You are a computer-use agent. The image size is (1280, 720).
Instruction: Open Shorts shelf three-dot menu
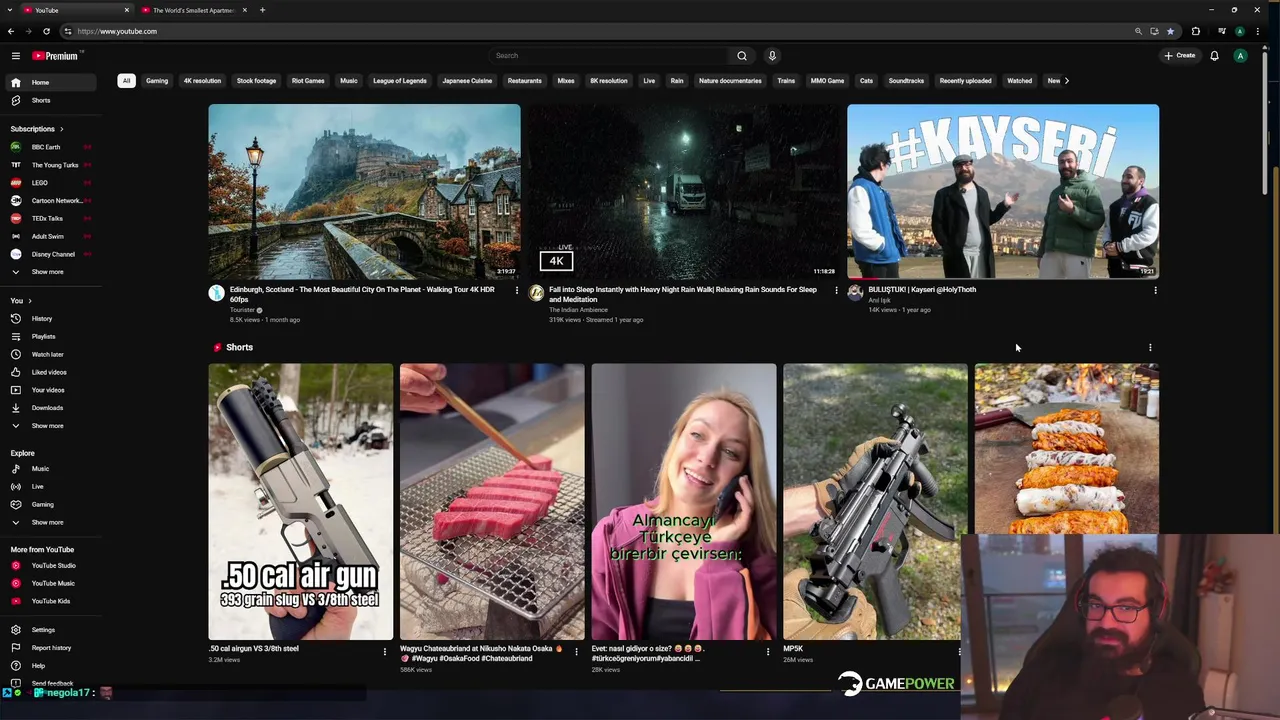point(1150,348)
